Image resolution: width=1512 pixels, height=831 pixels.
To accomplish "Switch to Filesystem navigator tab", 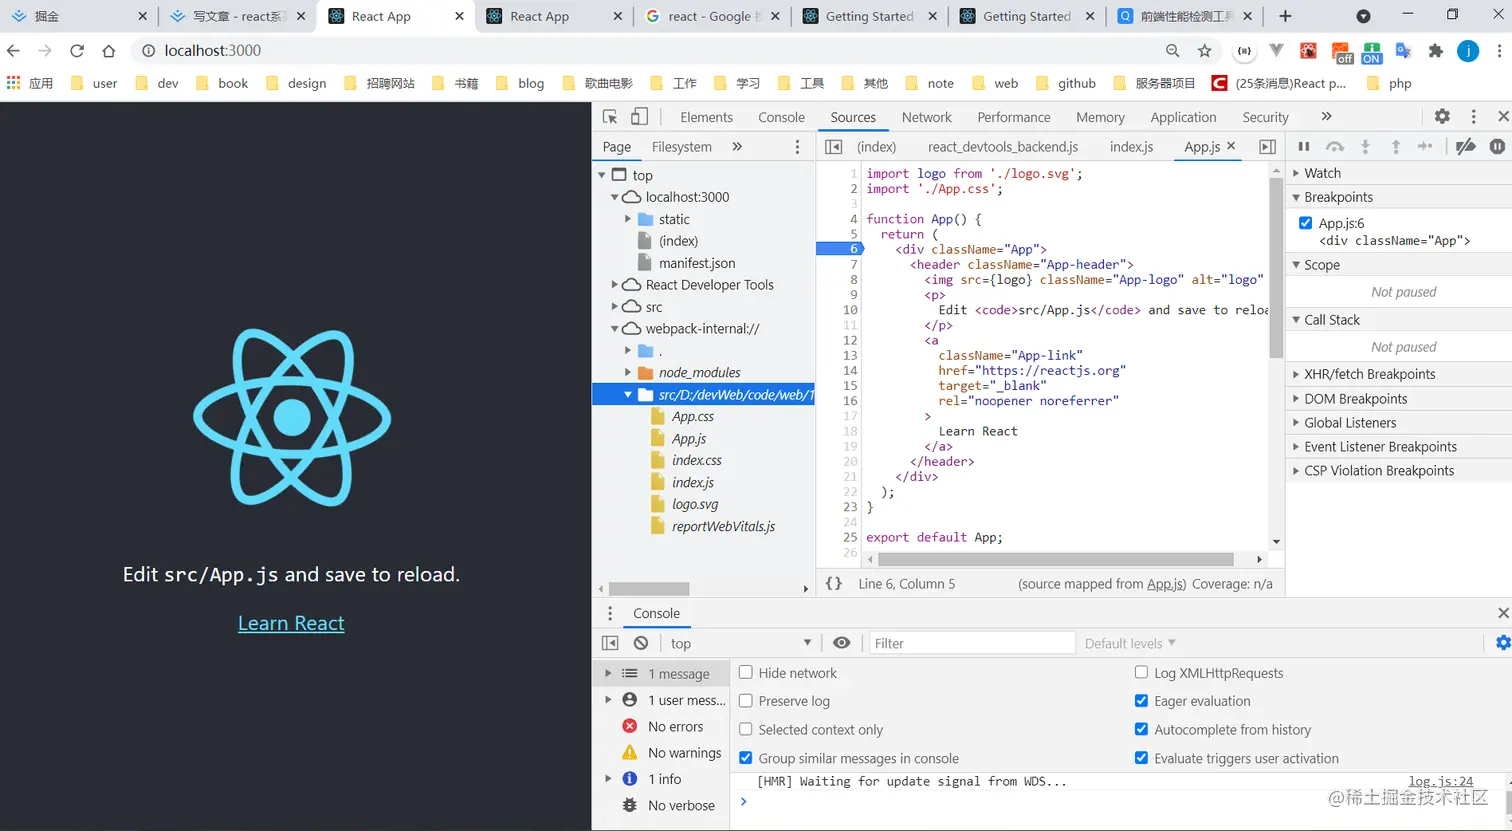I will pyautogui.click(x=682, y=147).
